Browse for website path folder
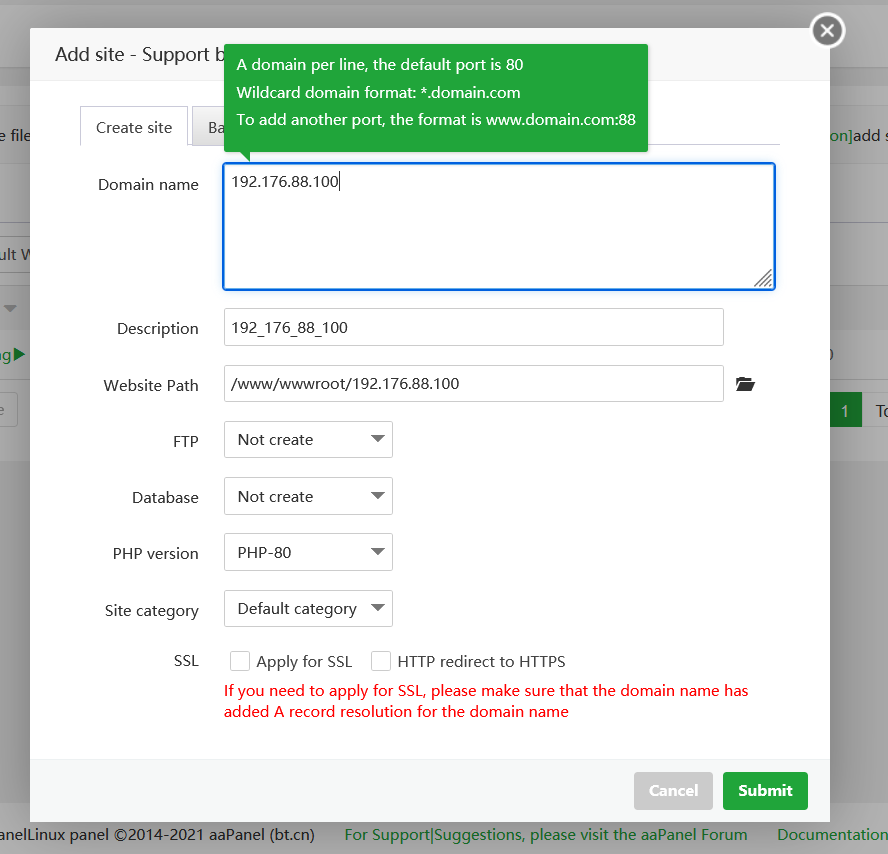 click(745, 384)
